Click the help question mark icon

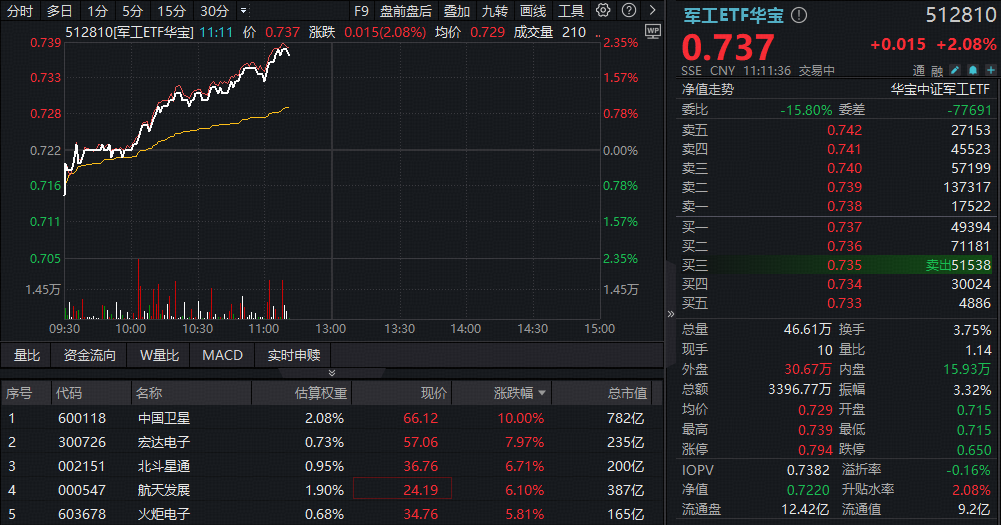click(627, 11)
